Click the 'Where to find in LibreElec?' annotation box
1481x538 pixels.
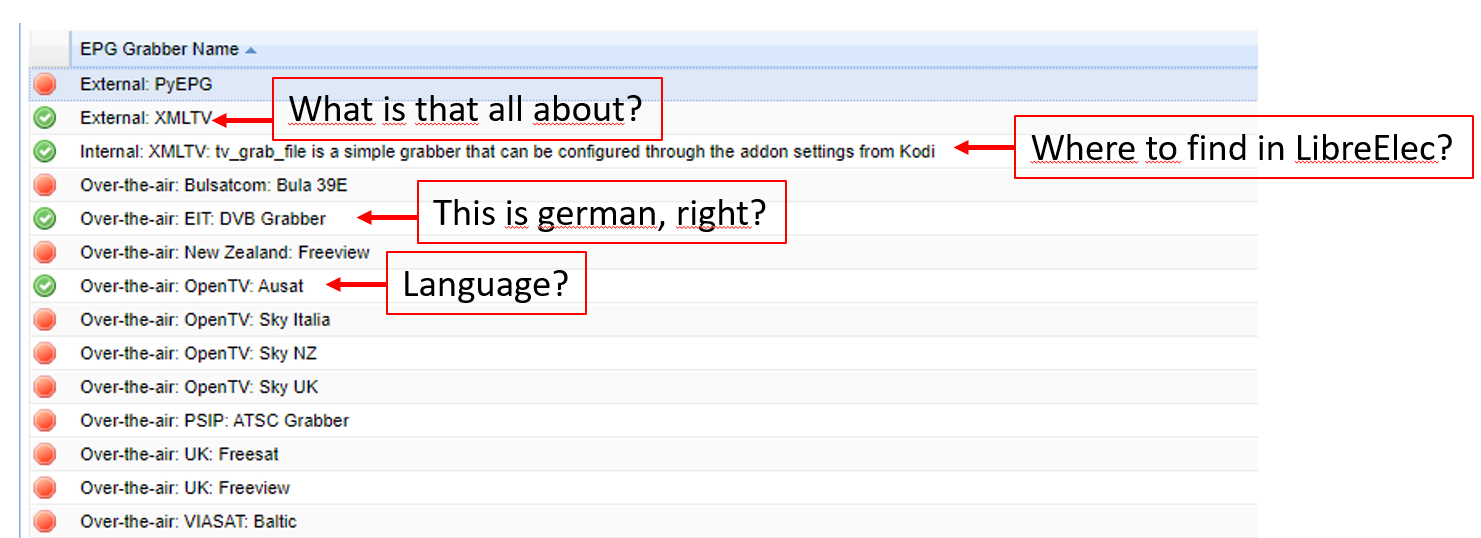pos(1243,147)
